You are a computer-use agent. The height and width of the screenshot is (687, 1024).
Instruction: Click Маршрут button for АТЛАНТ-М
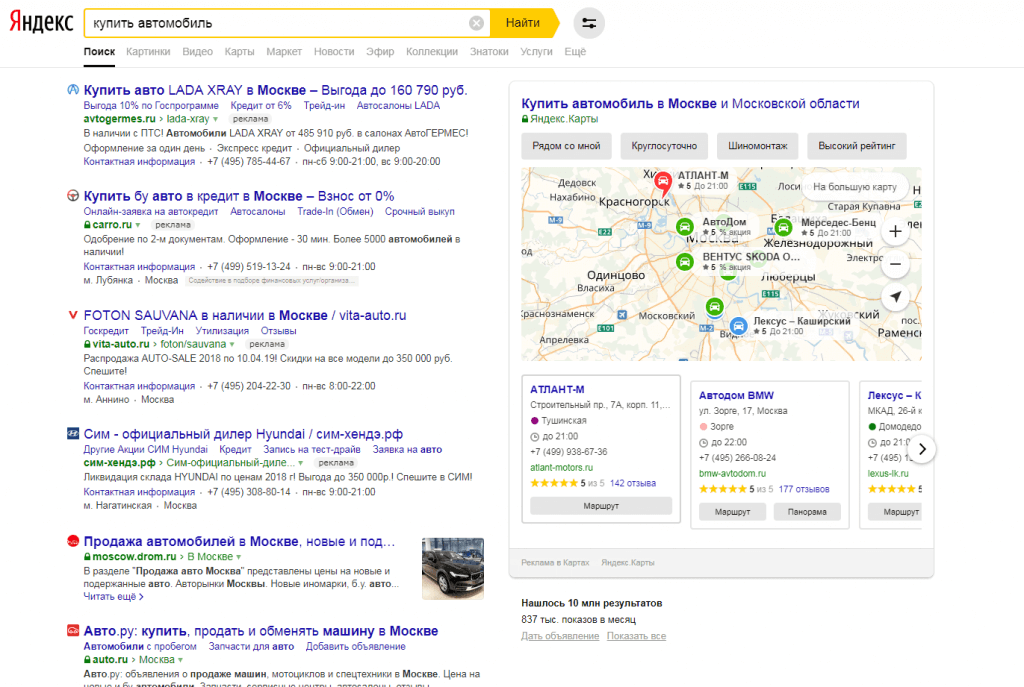click(x=601, y=506)
